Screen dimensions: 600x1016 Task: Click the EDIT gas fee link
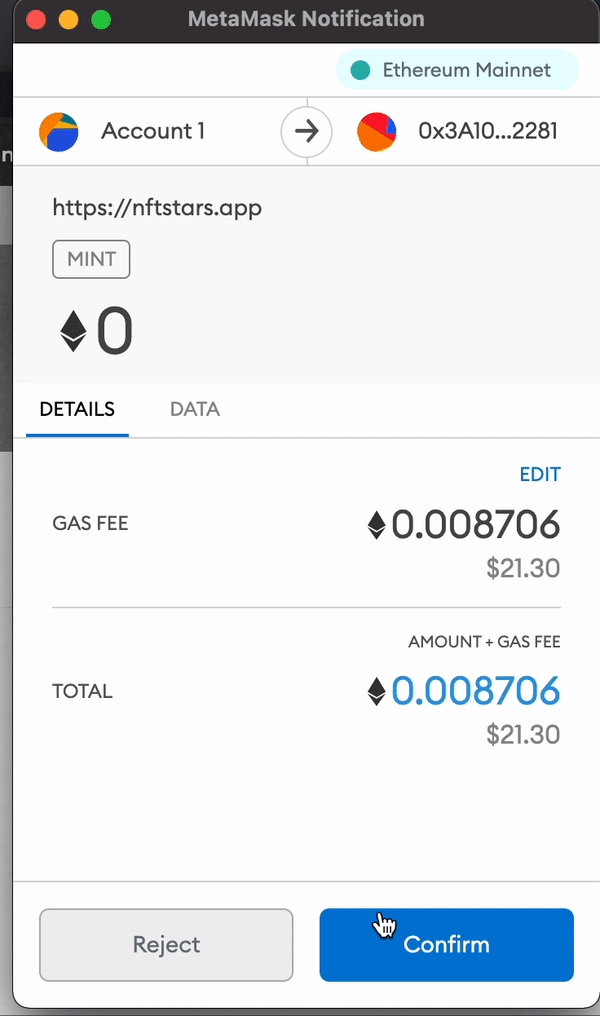(x=540, y=474)
